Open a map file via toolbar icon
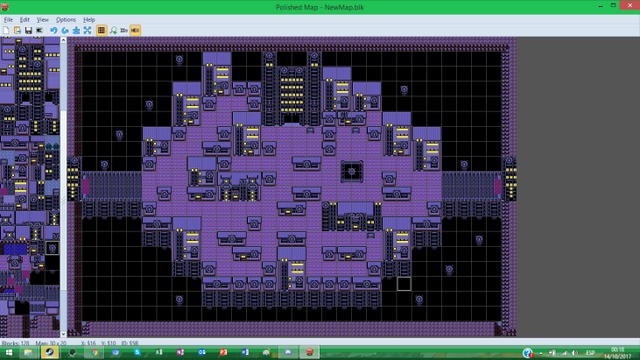This screenshot has width=640, height=360. tap(17, 30)
